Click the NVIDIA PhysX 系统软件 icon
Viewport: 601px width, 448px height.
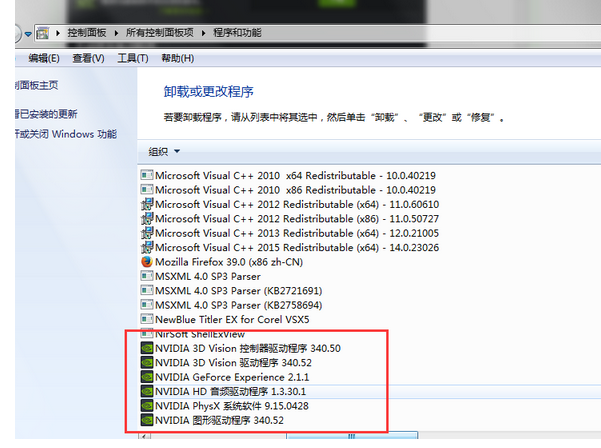tap(147, 406)
